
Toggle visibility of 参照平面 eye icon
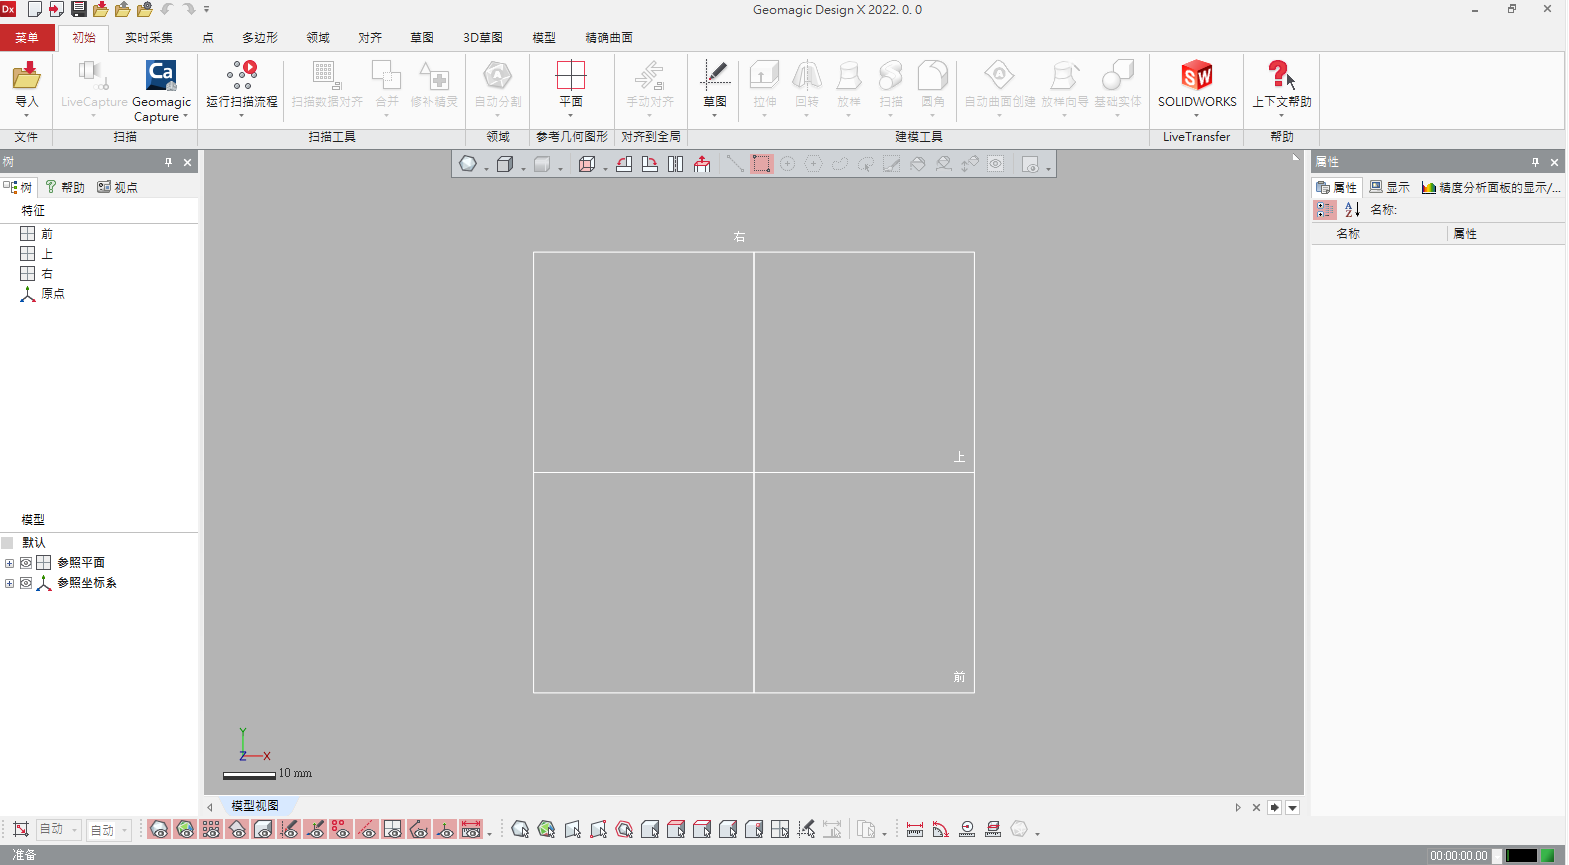(x=26, y=563)
